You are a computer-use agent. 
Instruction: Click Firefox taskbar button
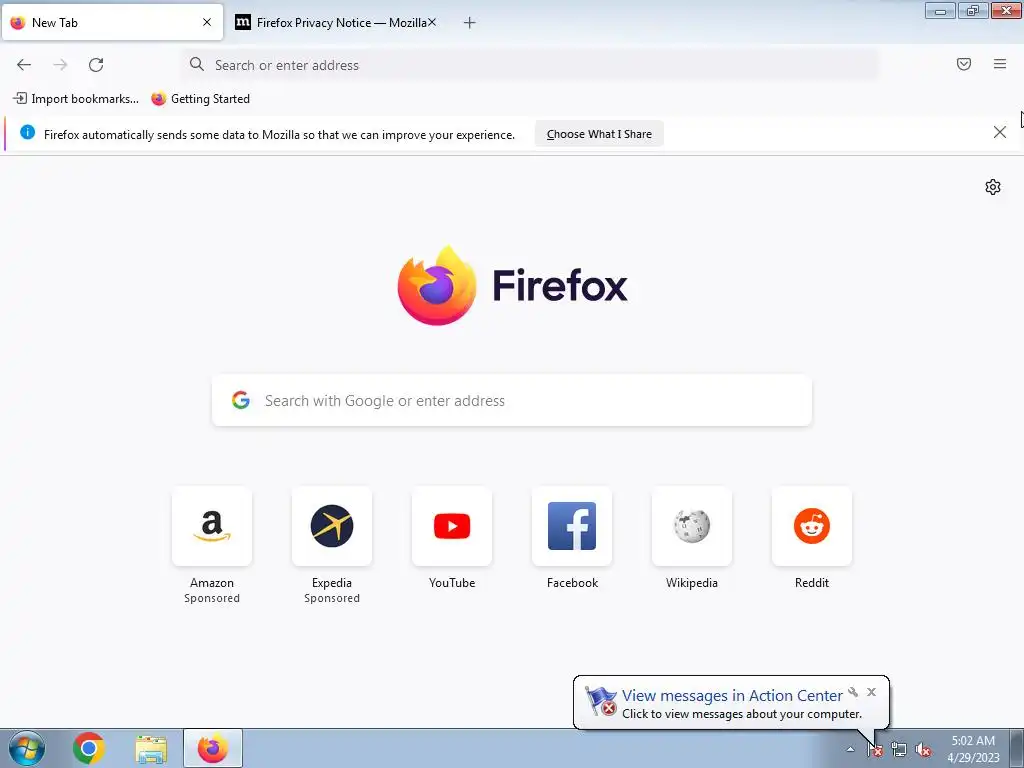213,748
